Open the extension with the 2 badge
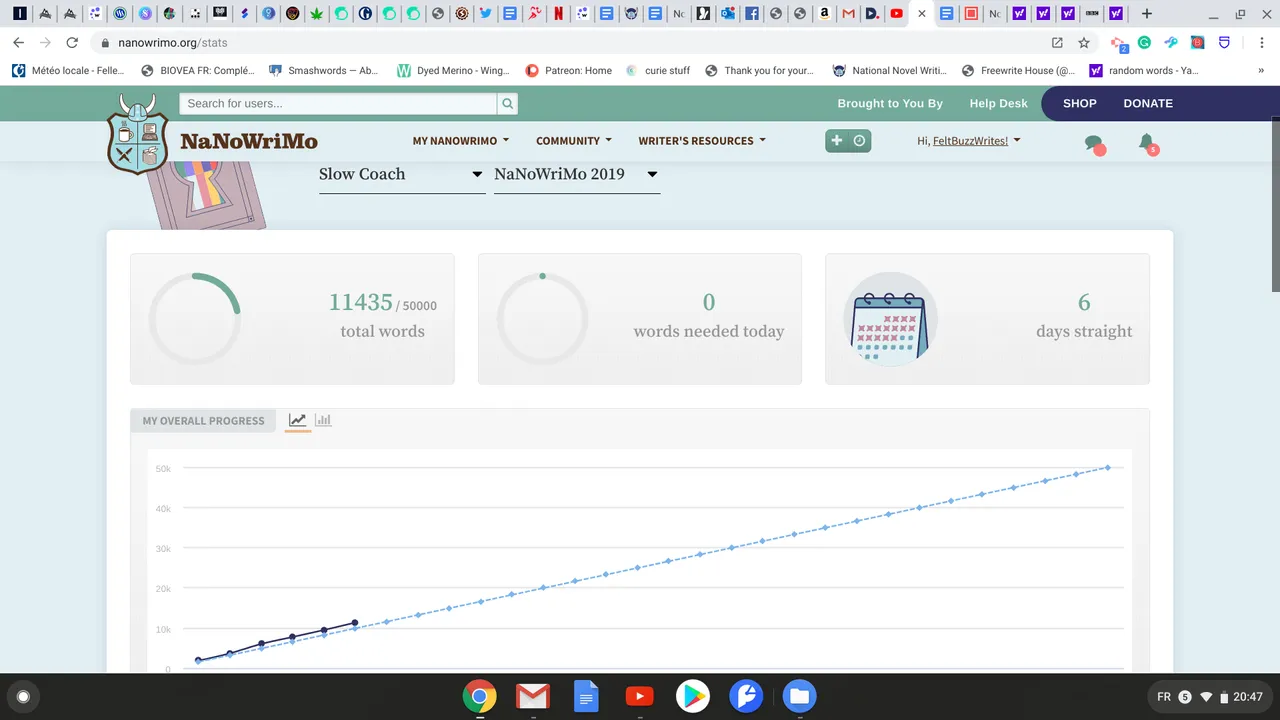Screen dimensions: 1280x720 tap(1119, 43)
